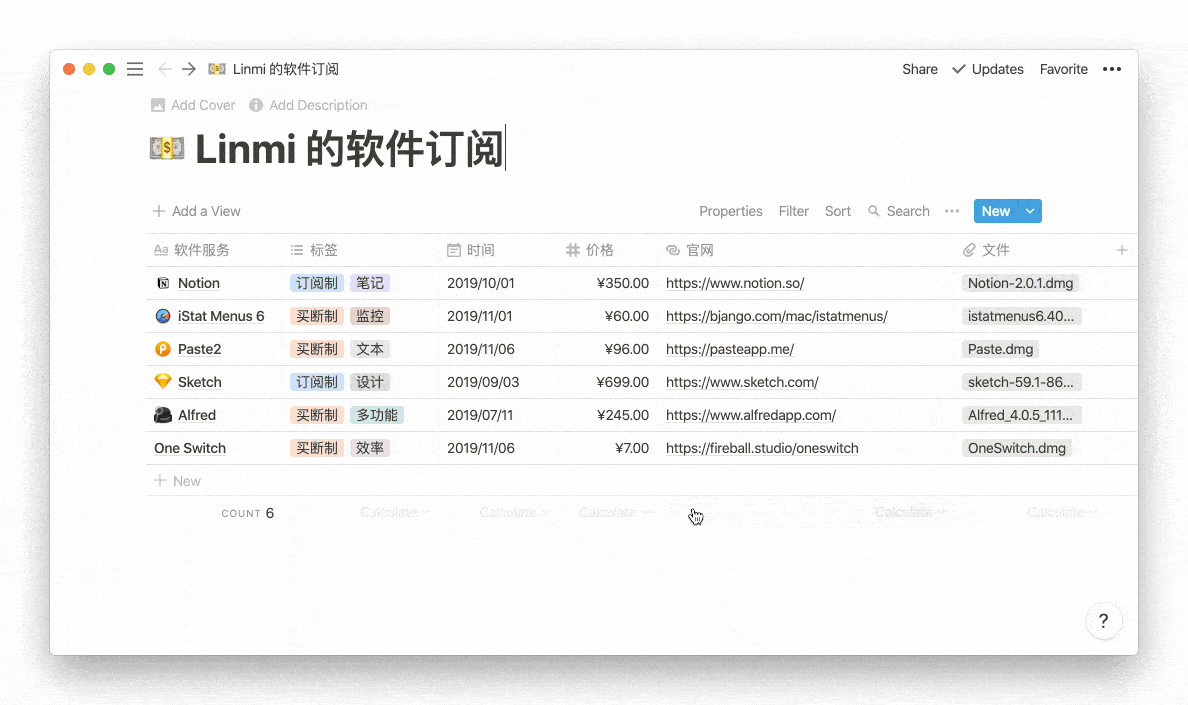The width and height of the screenshot is (1188, 705).
Task: Open Properties in the database toolbar
Action: 731,211
